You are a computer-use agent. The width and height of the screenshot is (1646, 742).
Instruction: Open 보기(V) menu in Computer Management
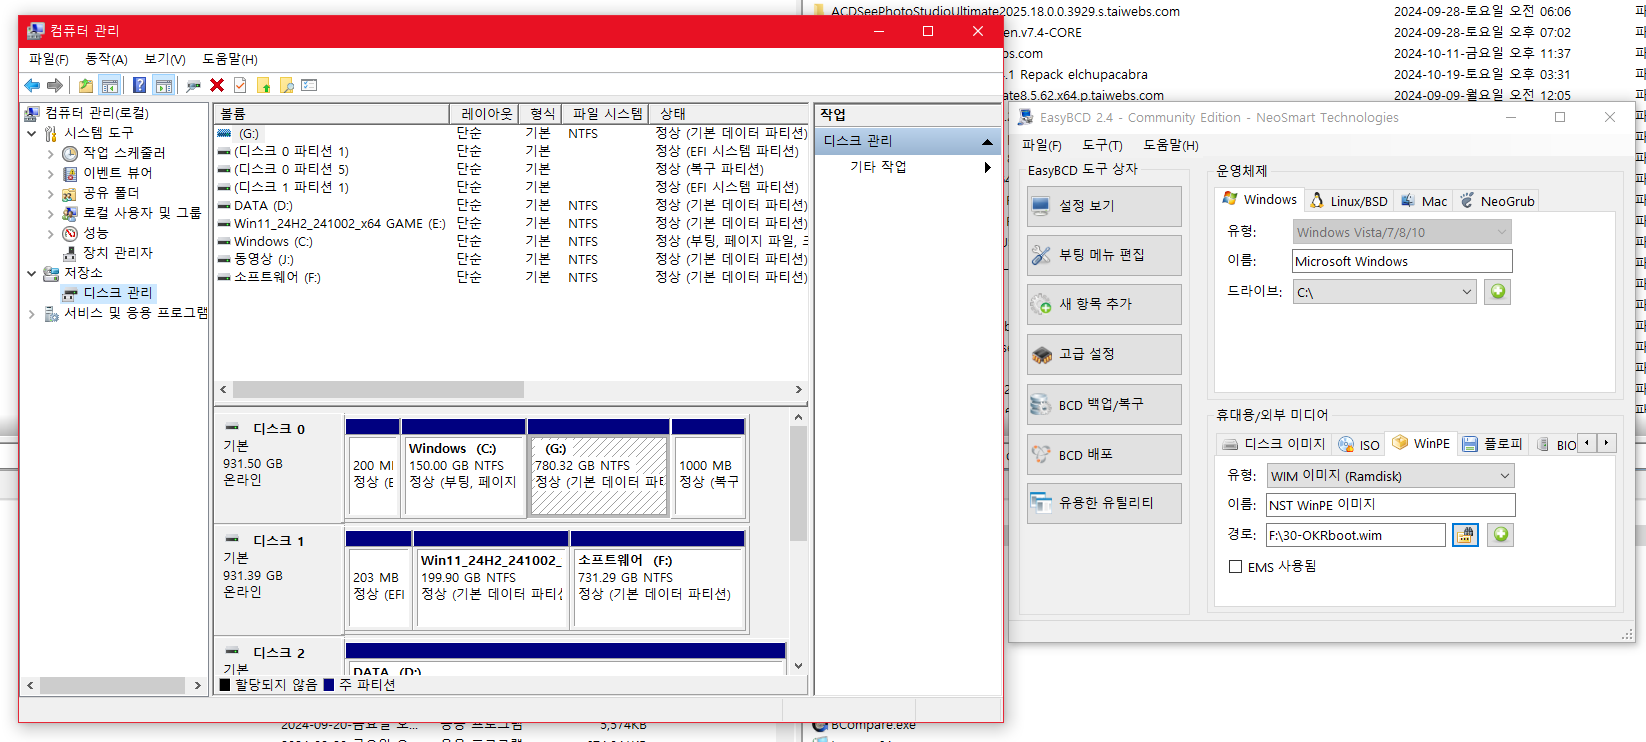[x=165, y=60]
